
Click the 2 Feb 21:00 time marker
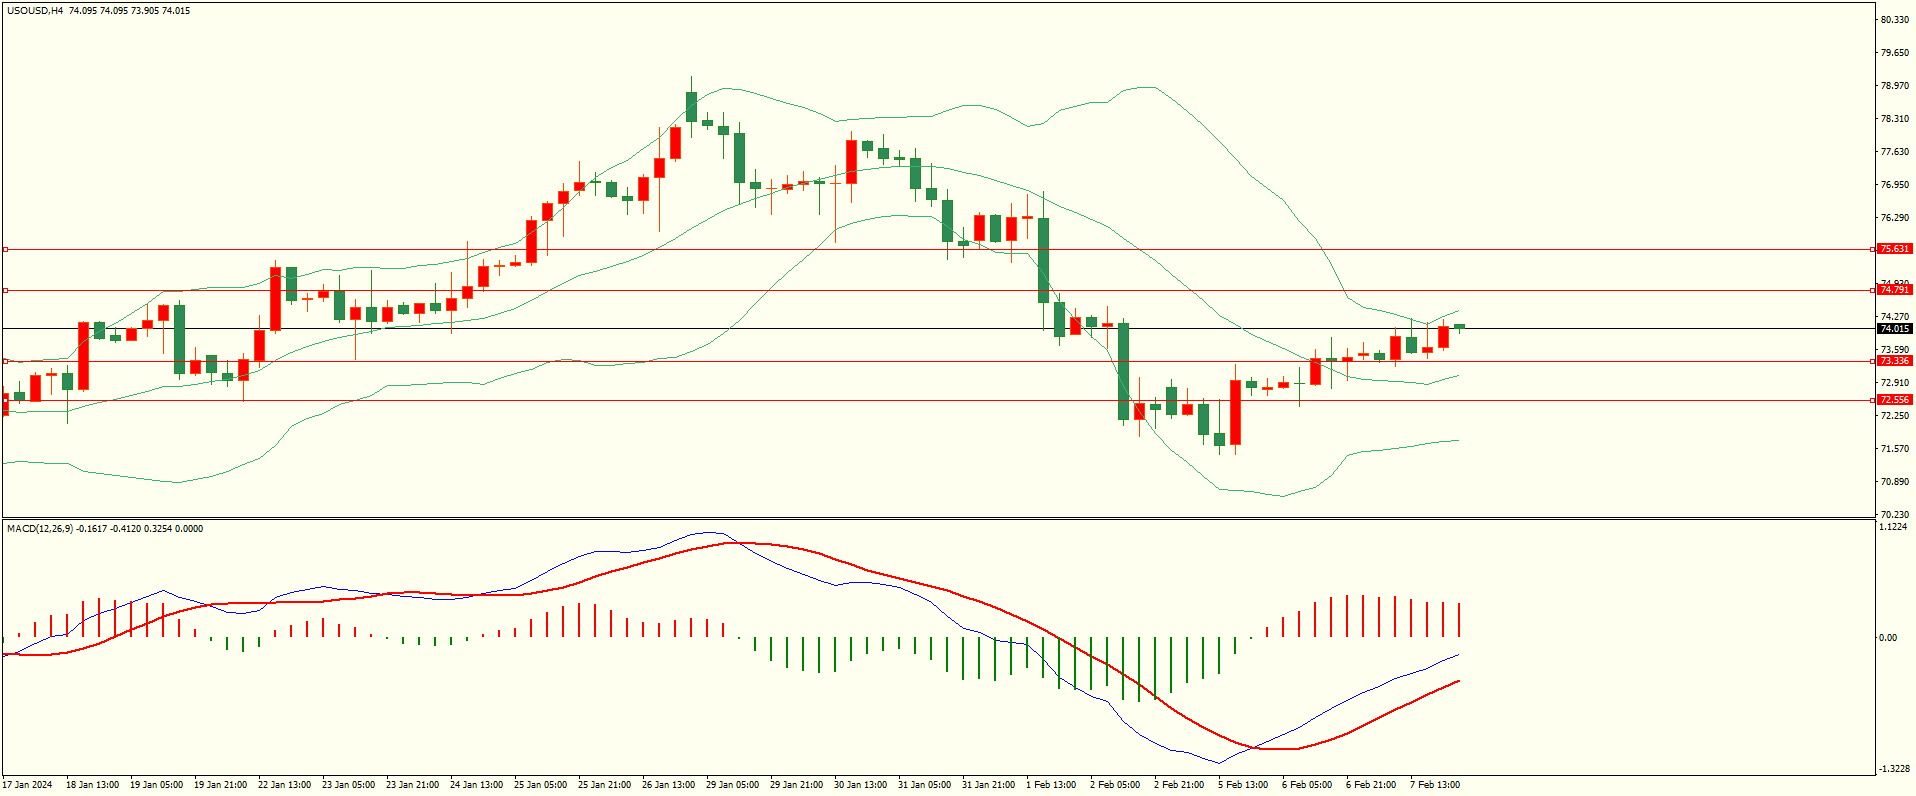pyautogui.click(x=1179, y=785)
